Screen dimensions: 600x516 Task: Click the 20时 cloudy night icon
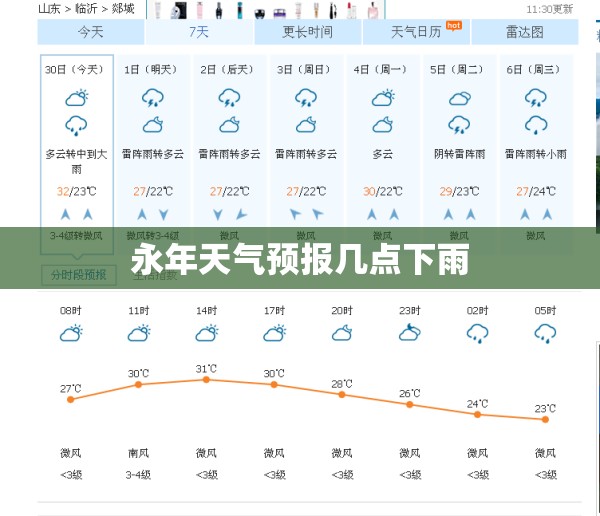[342, 333]
